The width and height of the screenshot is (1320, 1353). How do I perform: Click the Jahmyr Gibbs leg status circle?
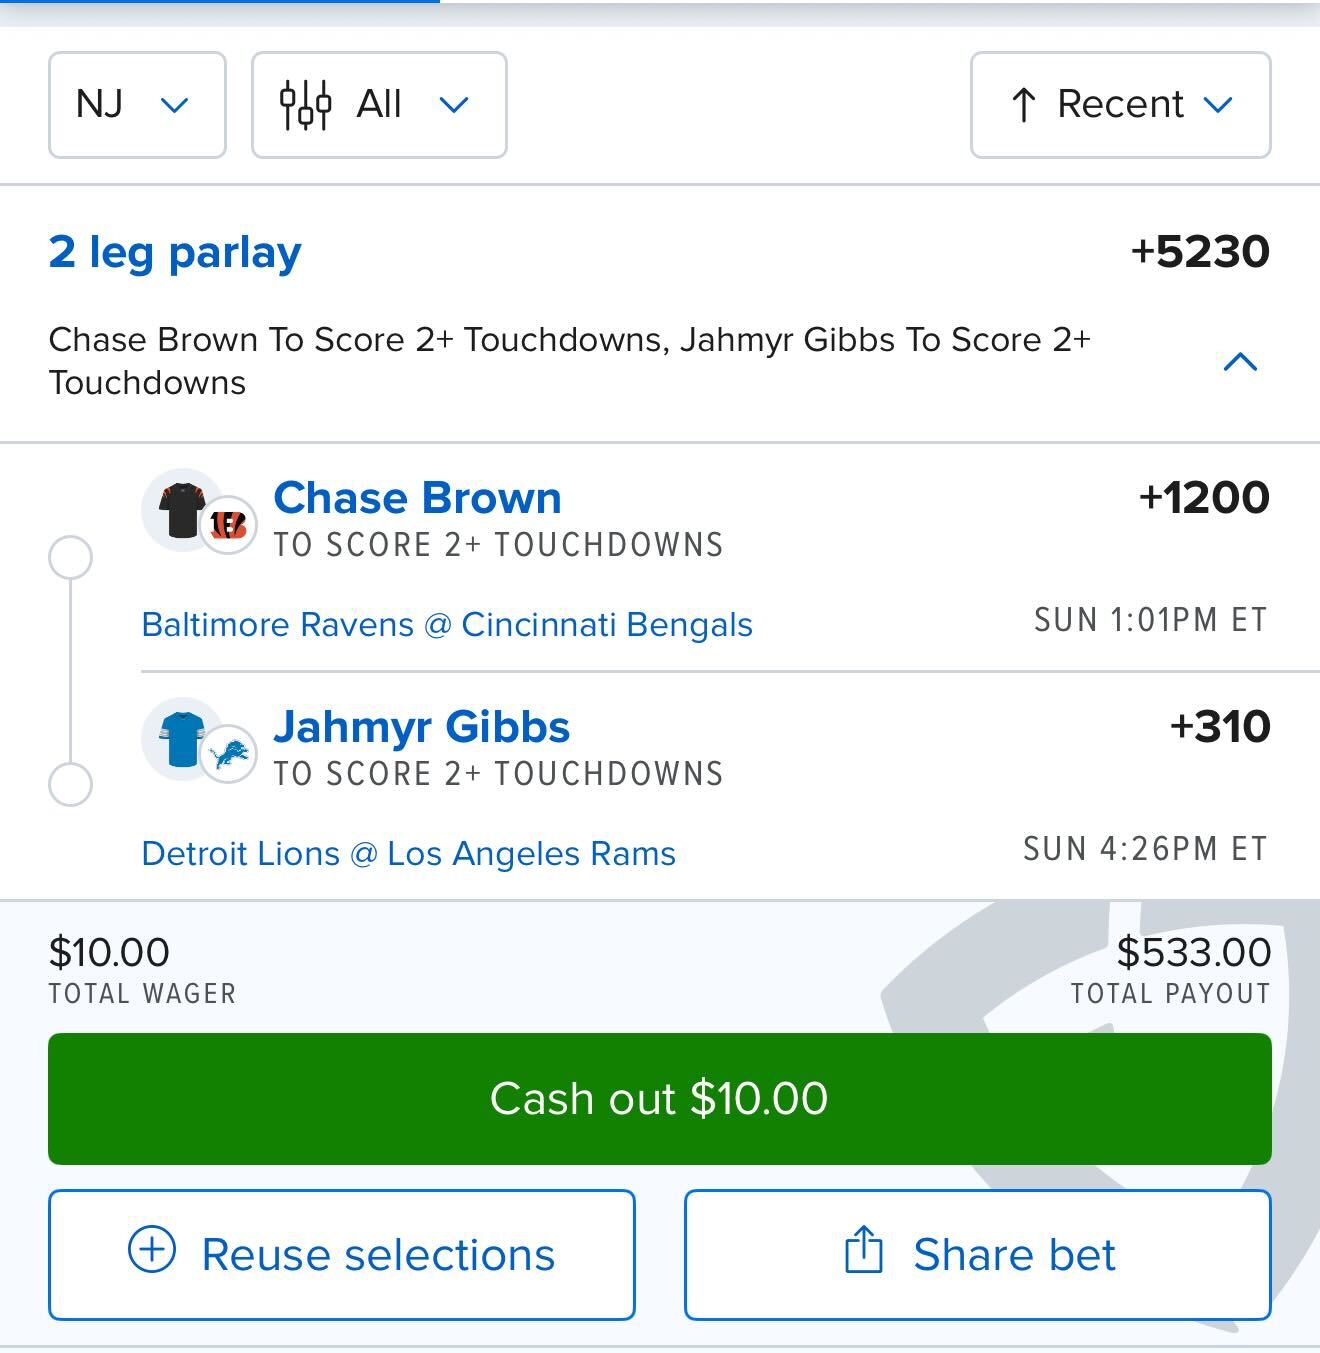coord(70,785)
